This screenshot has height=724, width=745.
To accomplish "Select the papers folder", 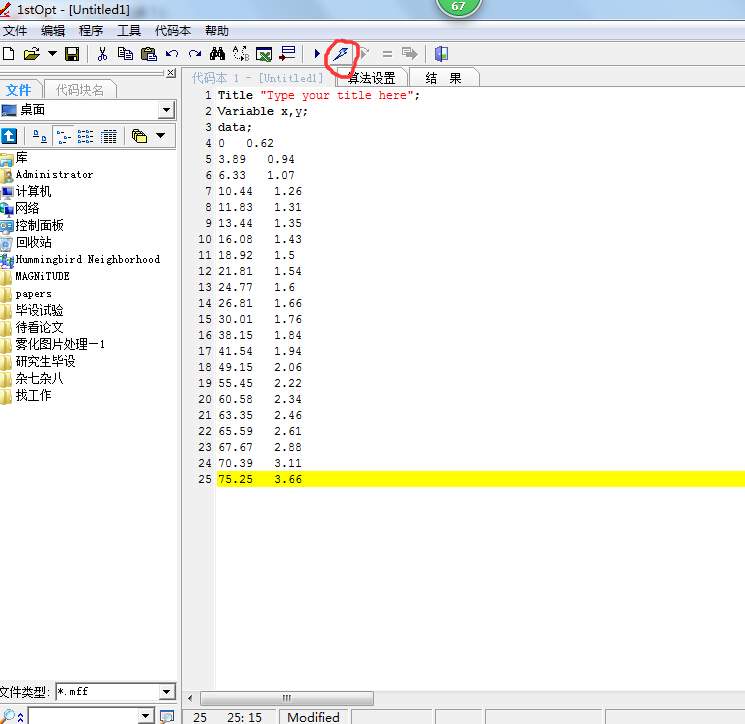I will [x=33, y=294].
